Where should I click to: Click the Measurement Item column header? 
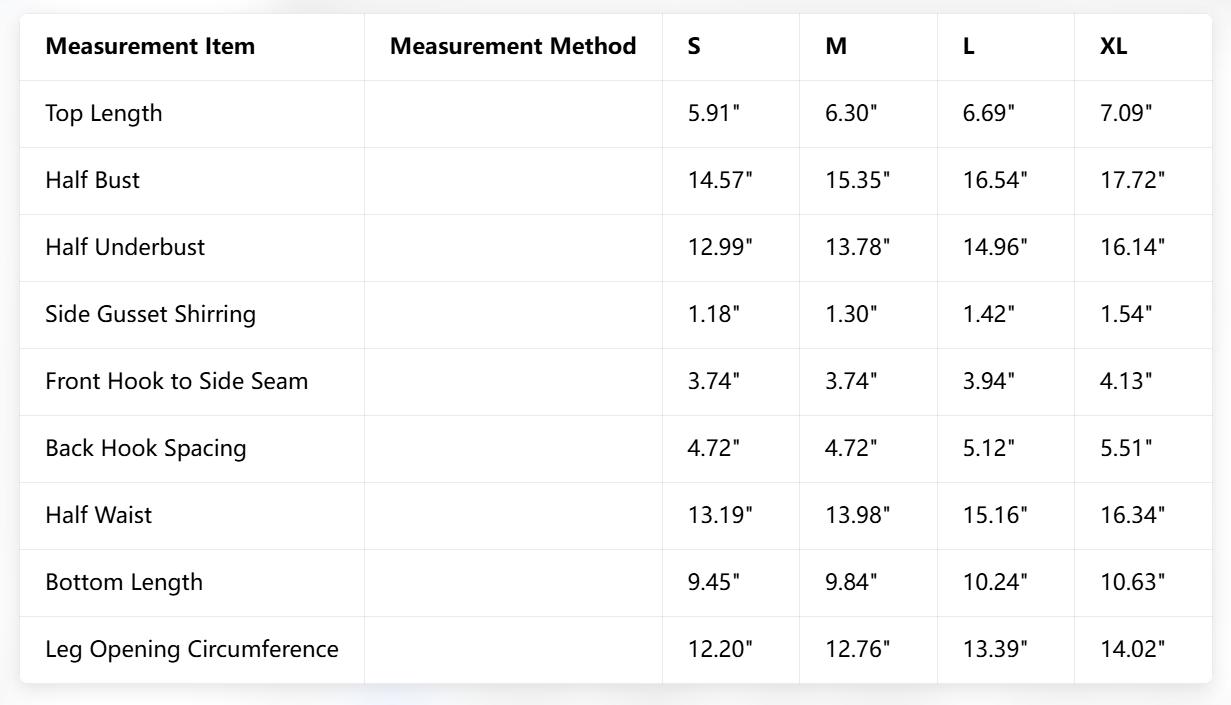150,46
